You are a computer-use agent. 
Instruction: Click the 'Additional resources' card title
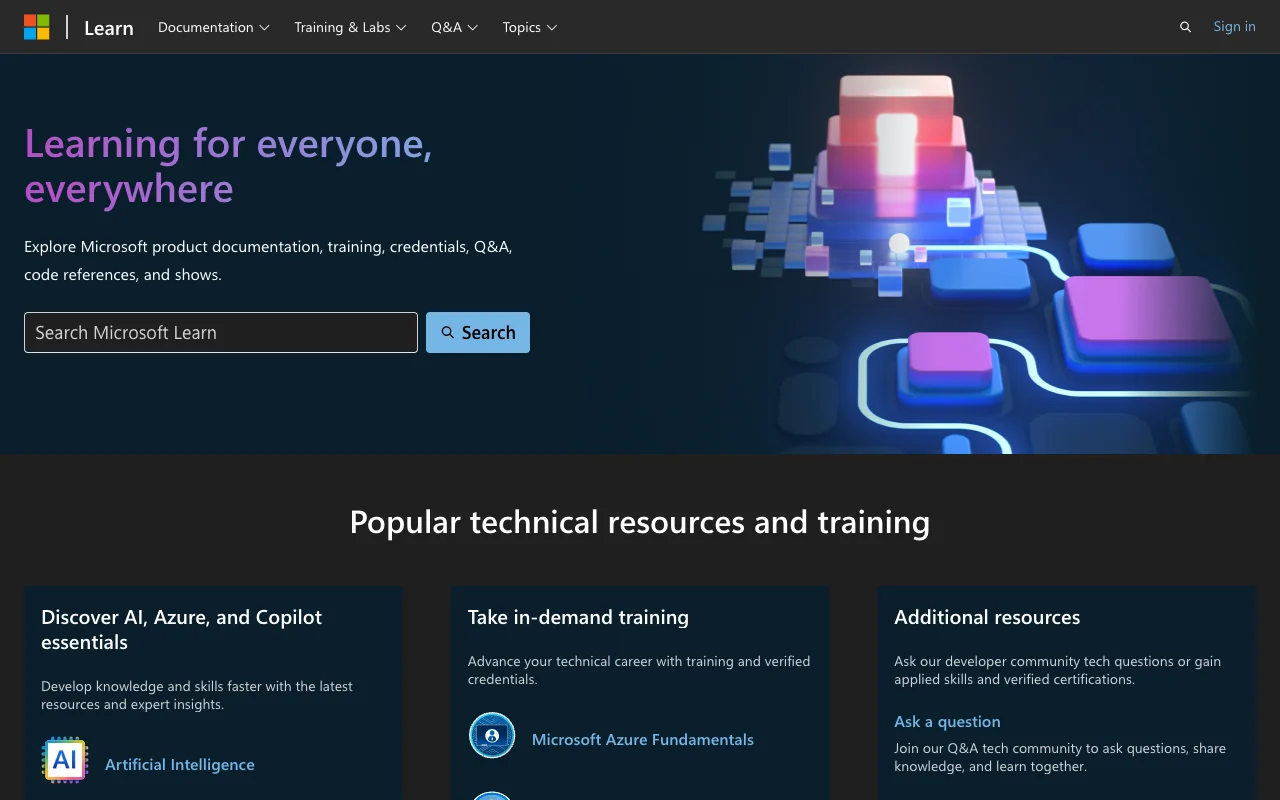[987, 617]
